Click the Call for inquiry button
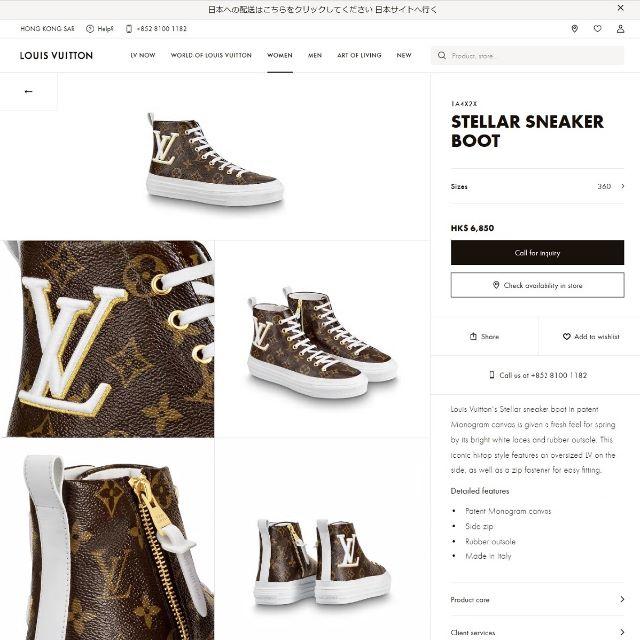Screen dimensions: 640x640 [537, 253]
